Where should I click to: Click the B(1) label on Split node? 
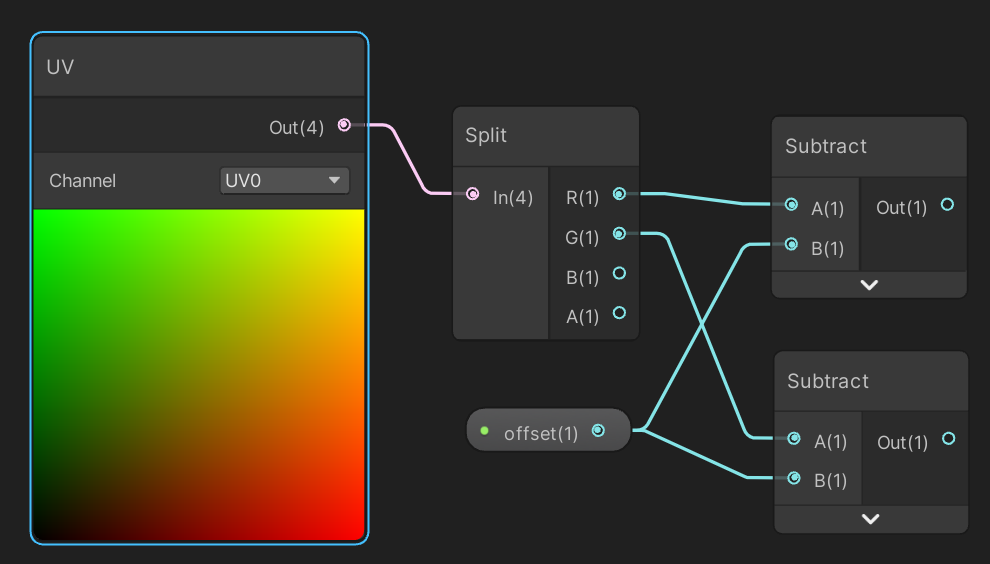click(x=582, y=277)
